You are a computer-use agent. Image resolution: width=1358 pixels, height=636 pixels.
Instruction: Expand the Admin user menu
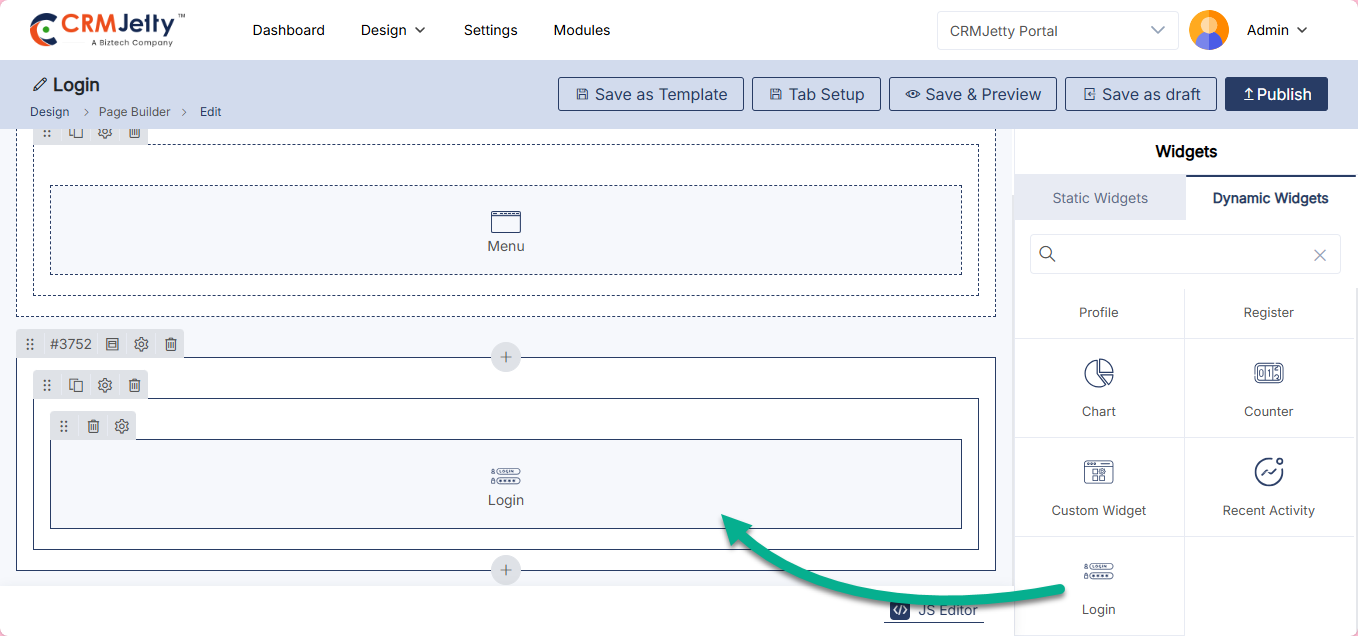click(x=1277, y=30)
